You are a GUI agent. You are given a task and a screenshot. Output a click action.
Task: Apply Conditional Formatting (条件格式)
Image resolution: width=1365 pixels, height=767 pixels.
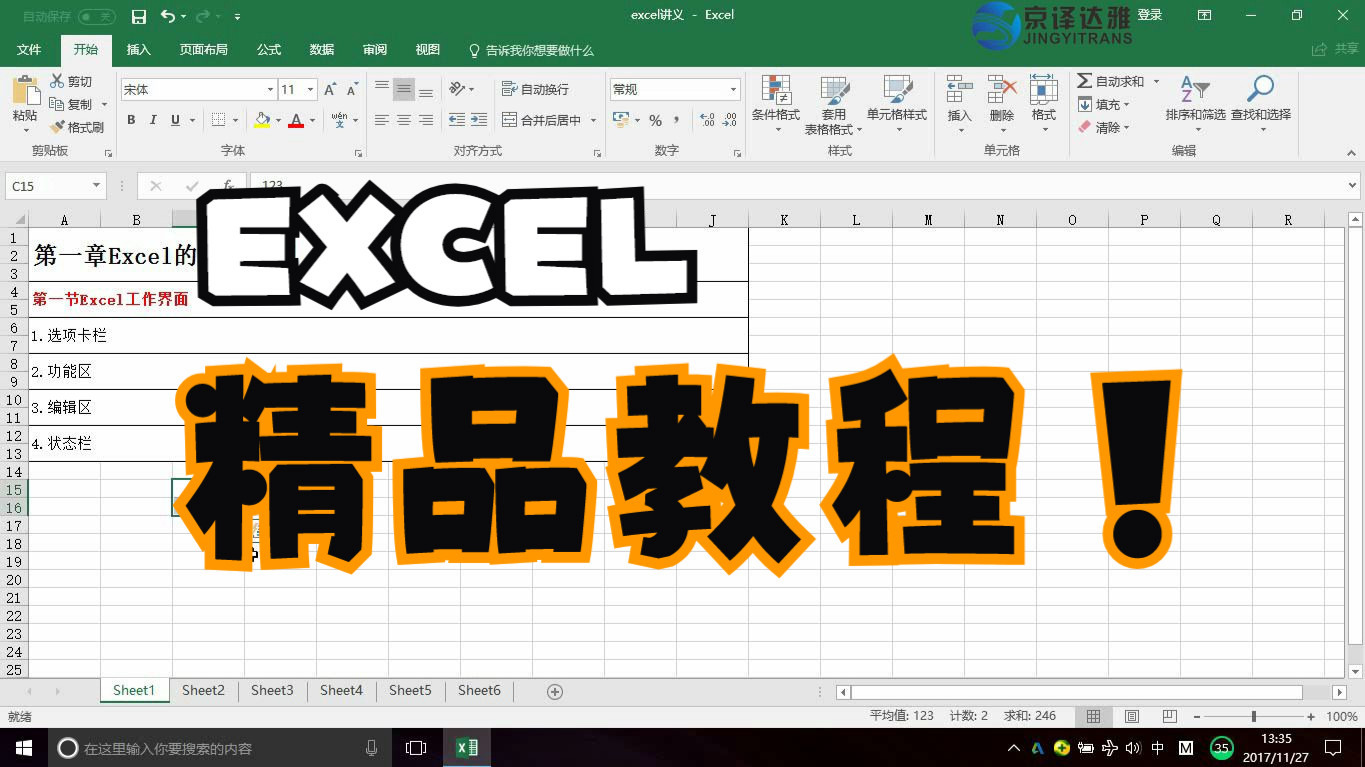coord(776,107)
